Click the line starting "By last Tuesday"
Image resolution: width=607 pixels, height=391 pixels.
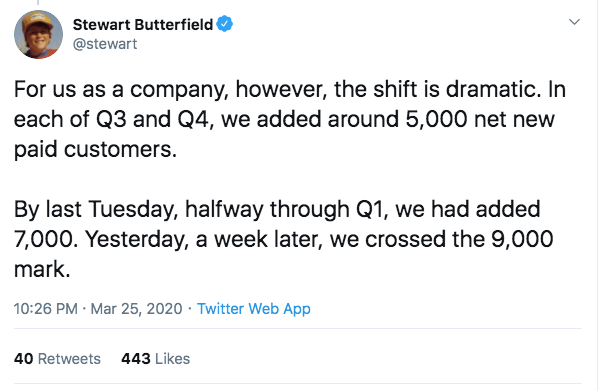pos(277,209)
